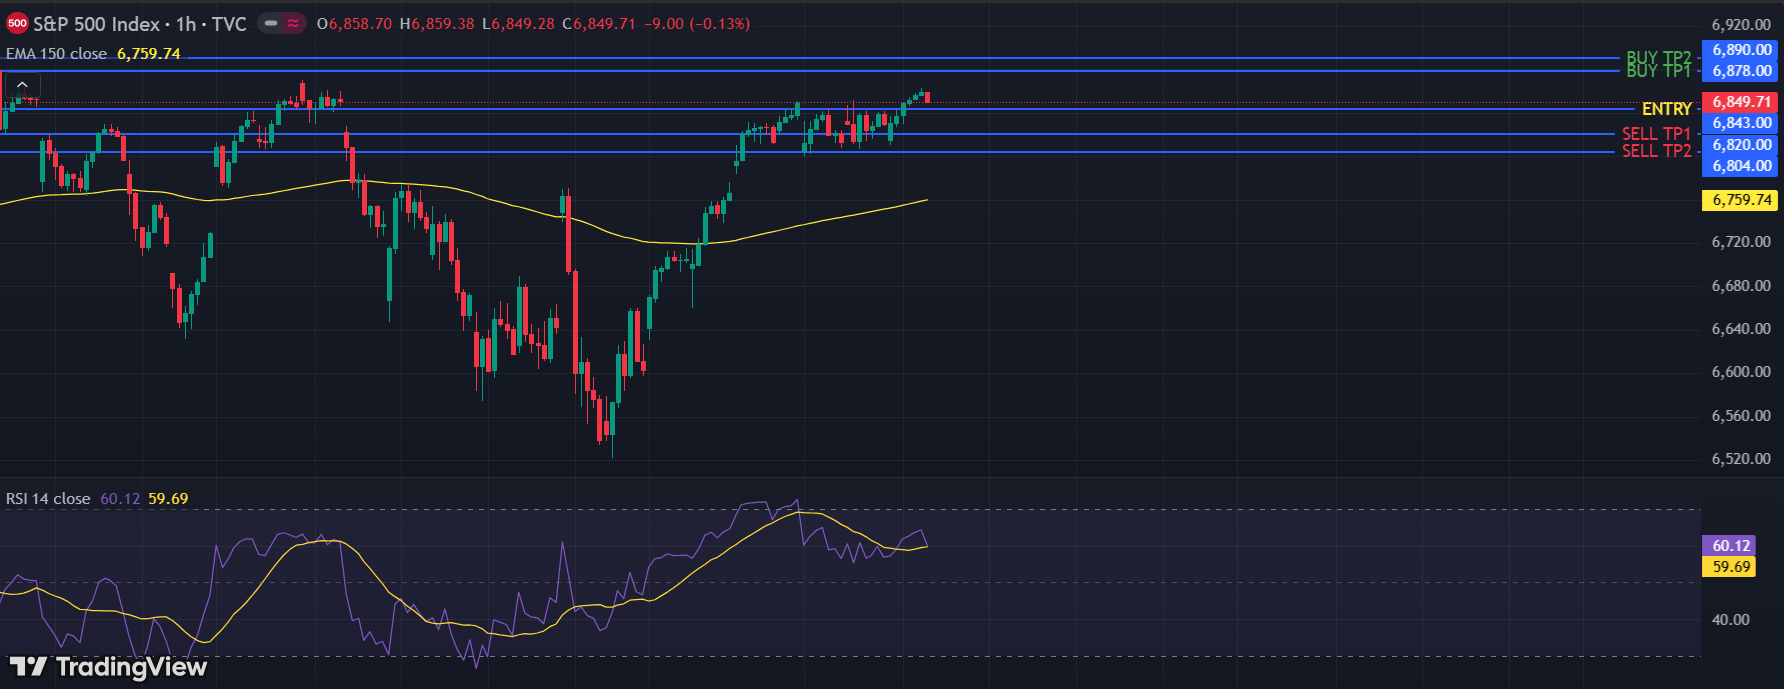Image resolution: width=1784 pixels, height=689 pixels.
Task: Click the BUY TP2 line label
Action: point(1658,58)
